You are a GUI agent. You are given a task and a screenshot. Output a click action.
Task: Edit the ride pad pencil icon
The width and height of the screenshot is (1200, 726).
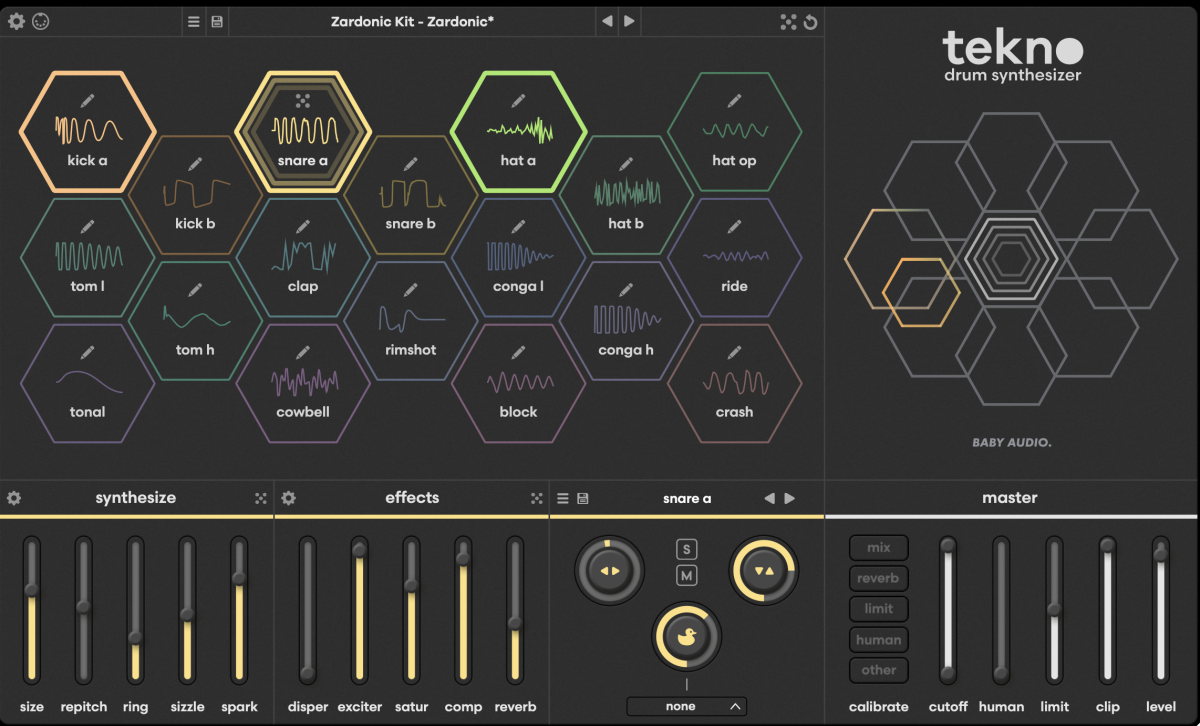tap(734, 226)
